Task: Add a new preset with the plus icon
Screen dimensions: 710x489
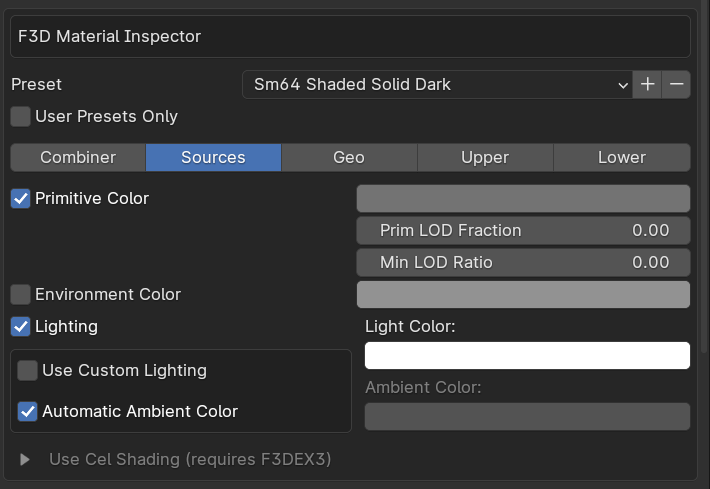Action: coord(647,84)
